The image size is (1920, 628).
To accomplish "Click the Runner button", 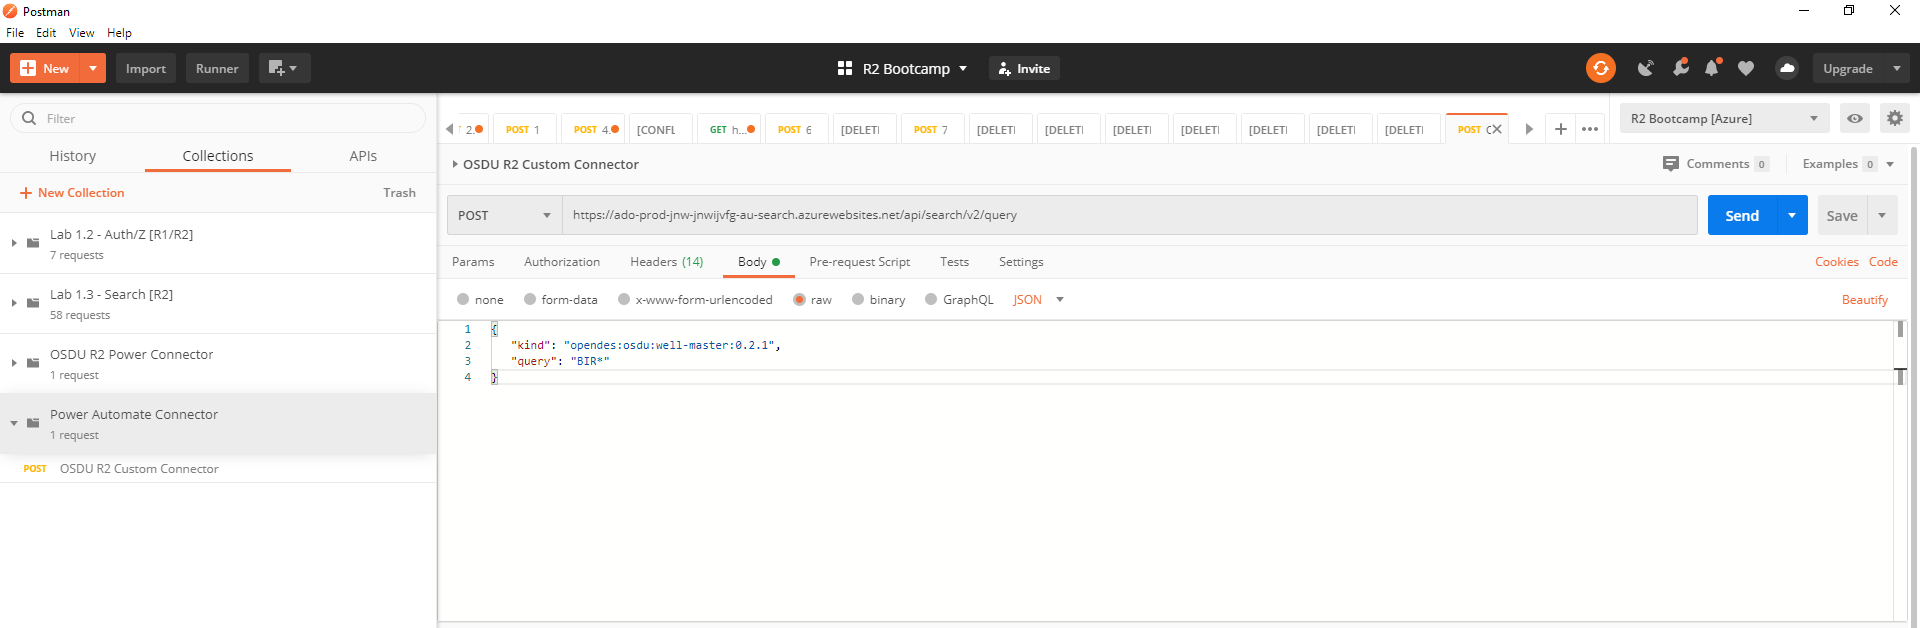I will point(217,68).
